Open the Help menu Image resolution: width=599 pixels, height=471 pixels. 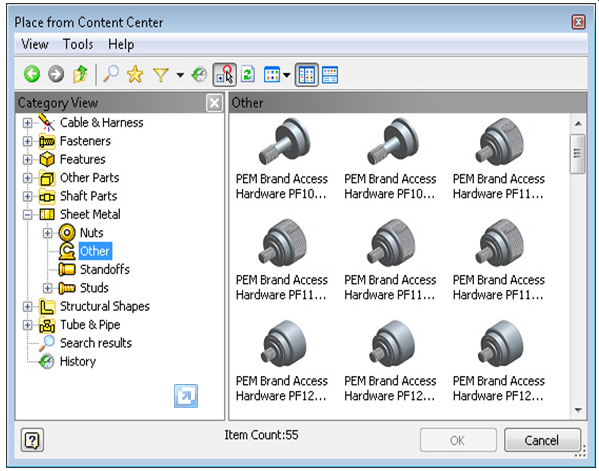tap(121, 45)
